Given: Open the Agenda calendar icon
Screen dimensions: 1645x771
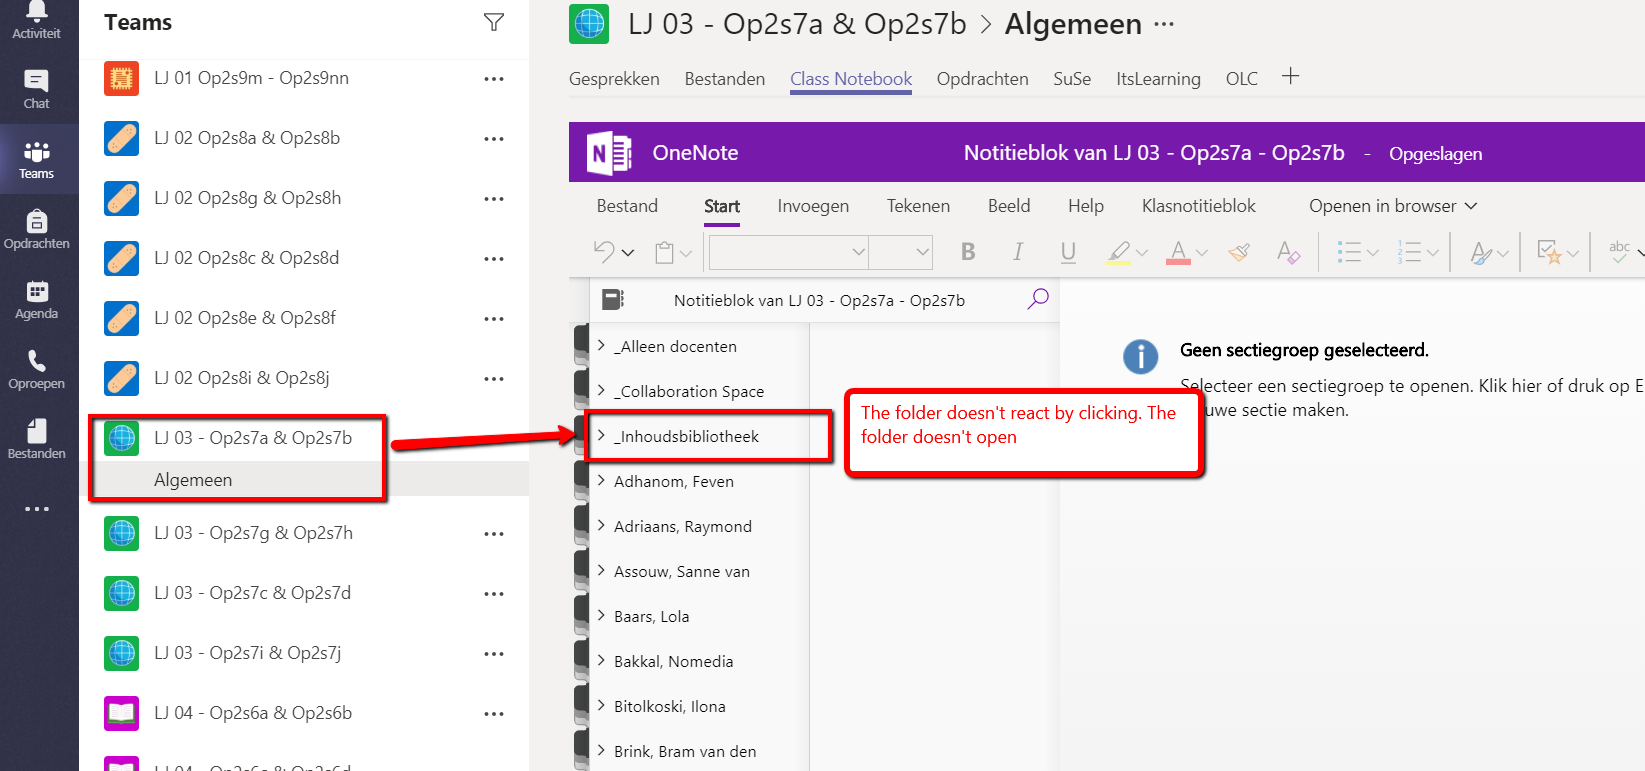Looking at the screenshot, I should 37,299.
